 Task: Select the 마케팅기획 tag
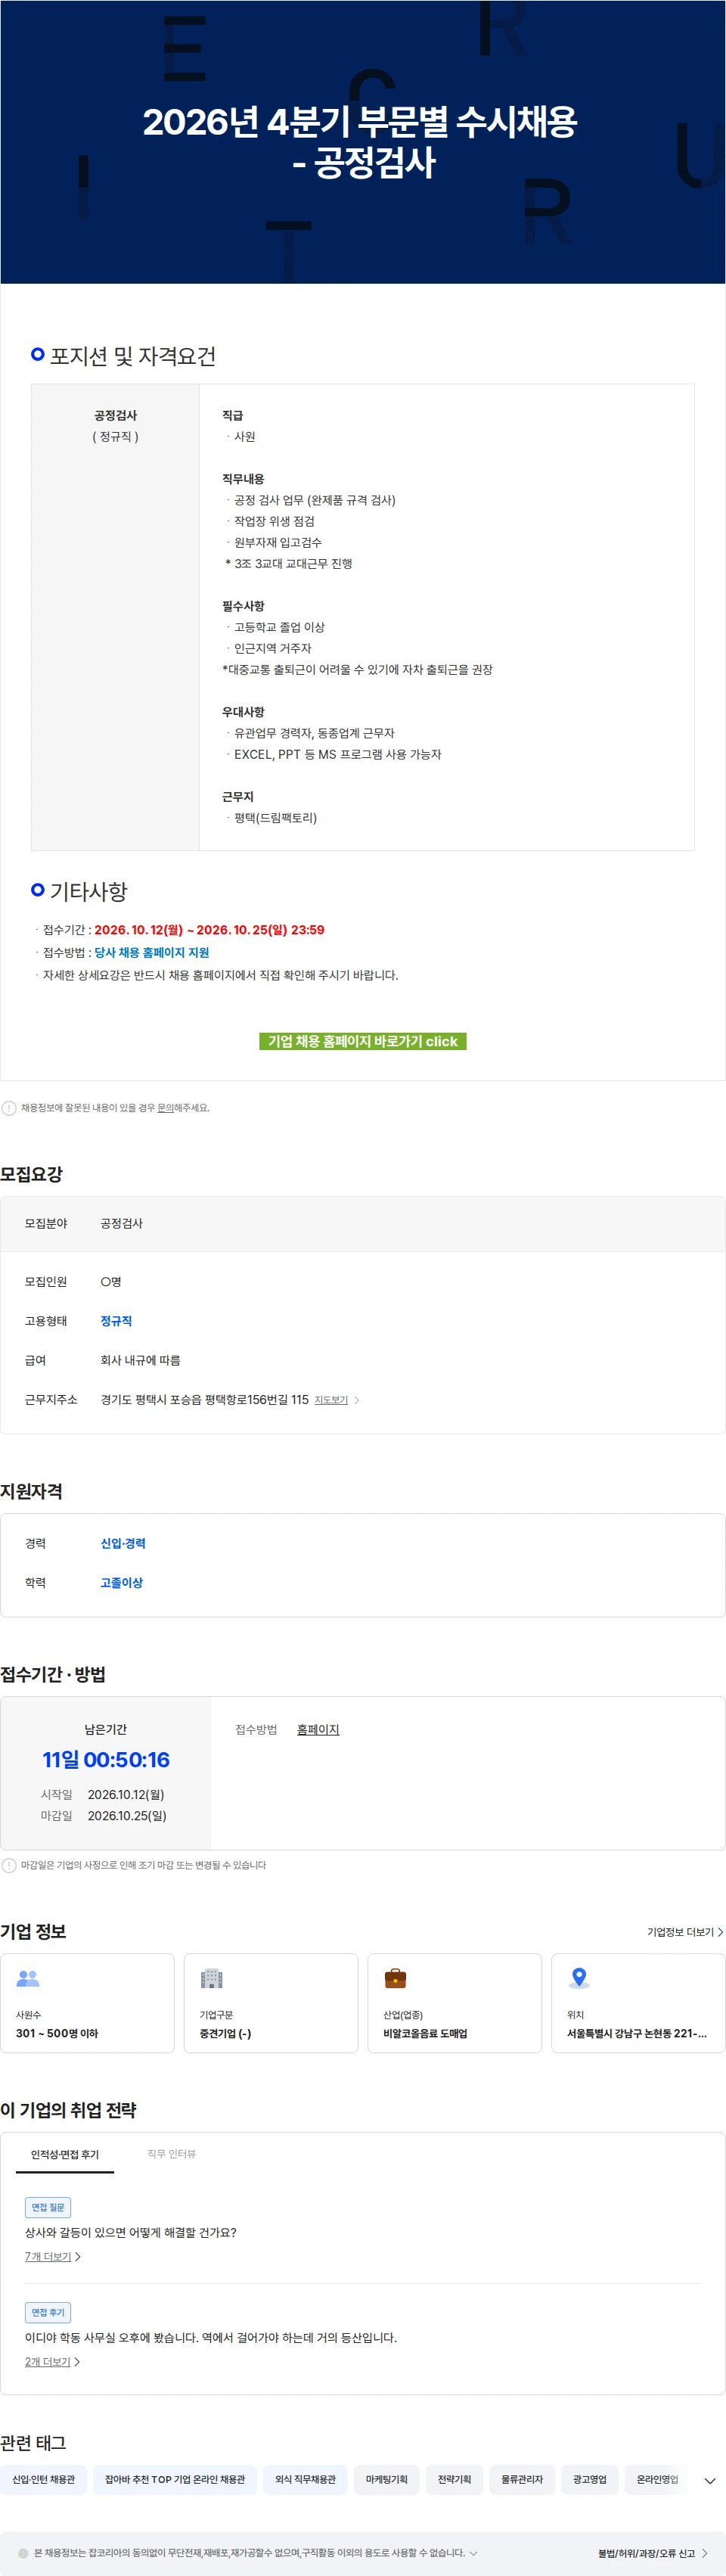pyautogui.click(x=387, y=2479)
